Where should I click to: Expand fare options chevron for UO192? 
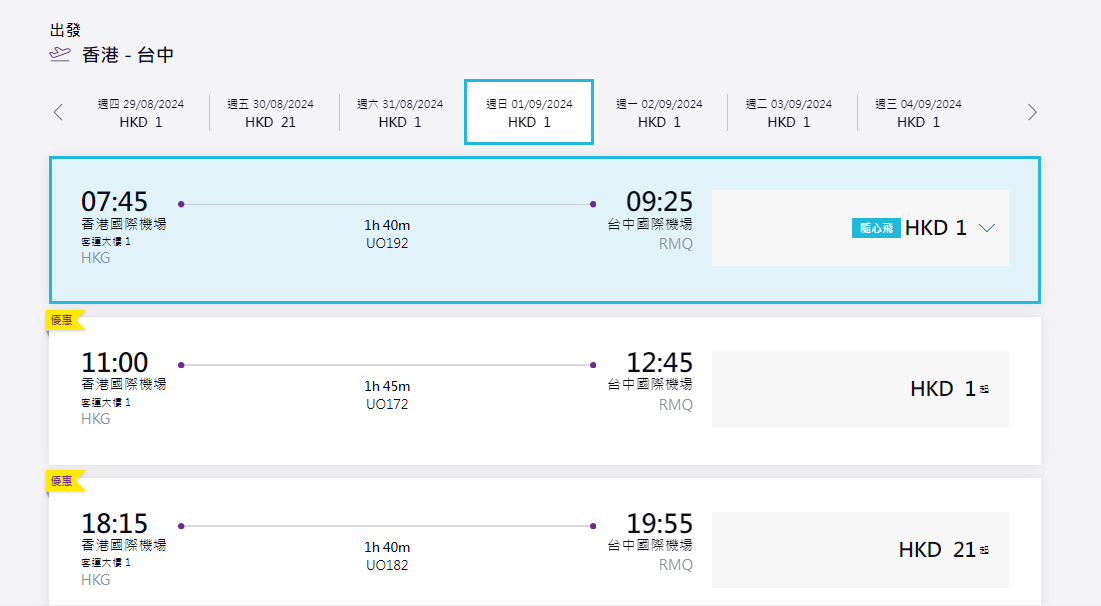pyautogui.click(x=987, y=228)
